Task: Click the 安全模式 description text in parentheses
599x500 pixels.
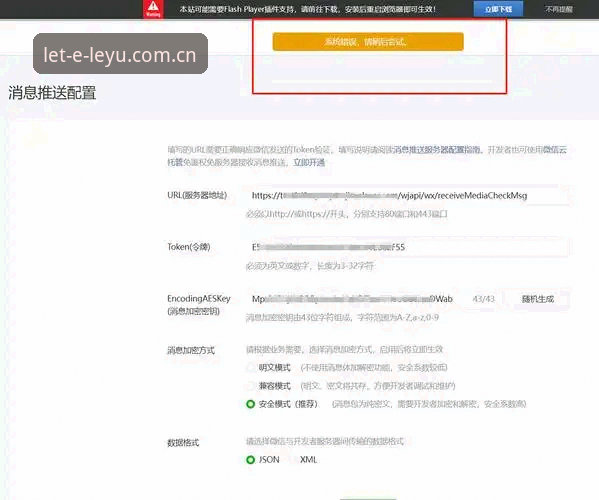Action: (x=429, y=404)
